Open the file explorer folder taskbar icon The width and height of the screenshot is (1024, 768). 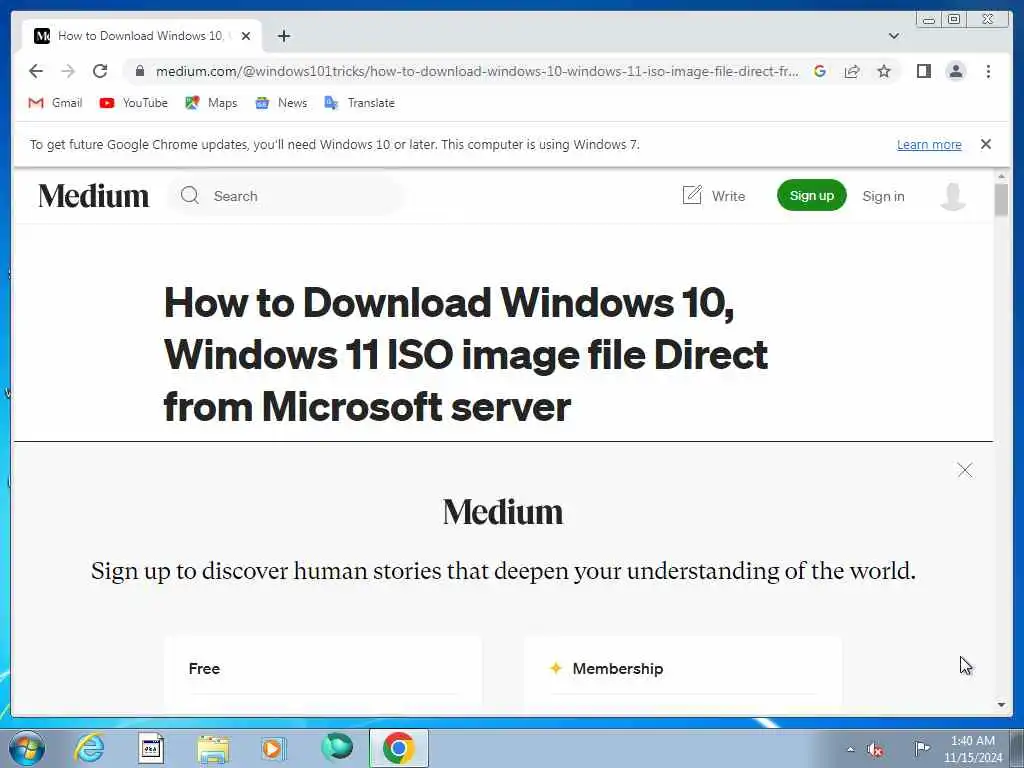tap(213, 749)
